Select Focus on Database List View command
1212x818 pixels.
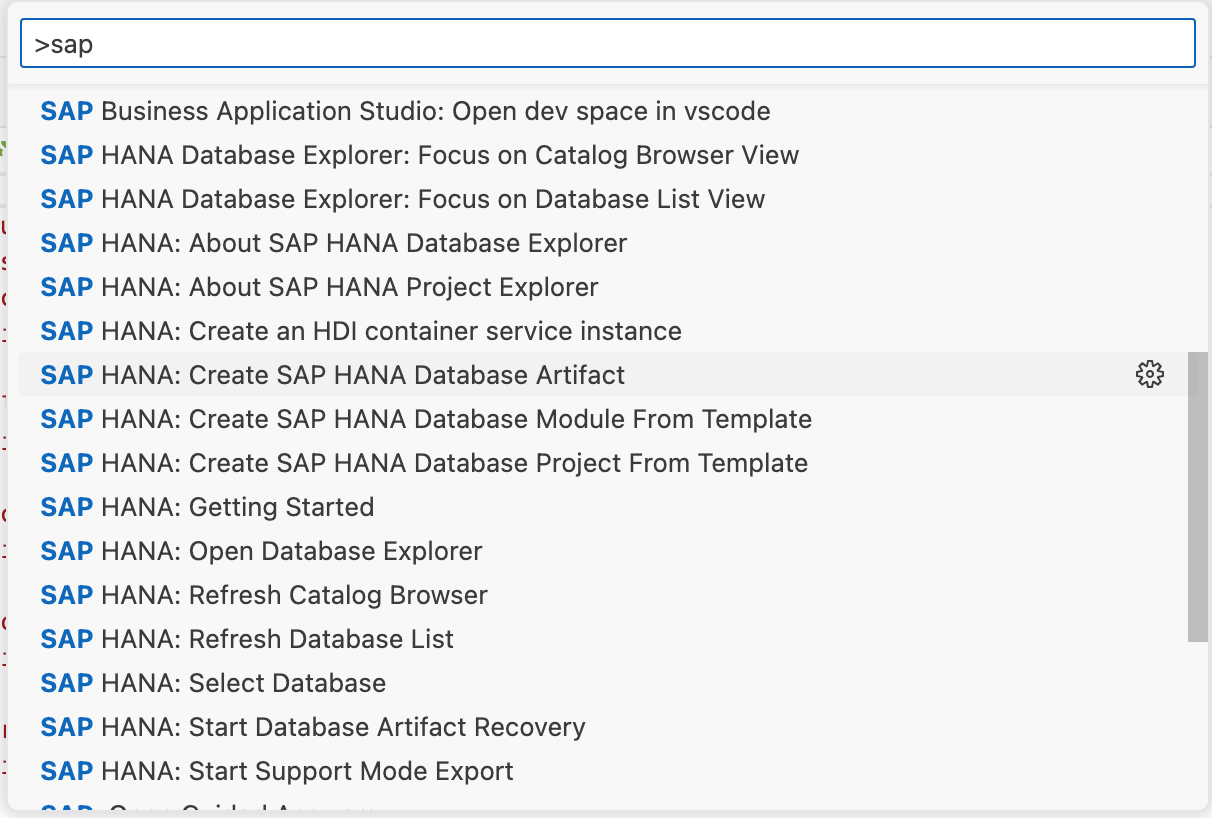403,199
